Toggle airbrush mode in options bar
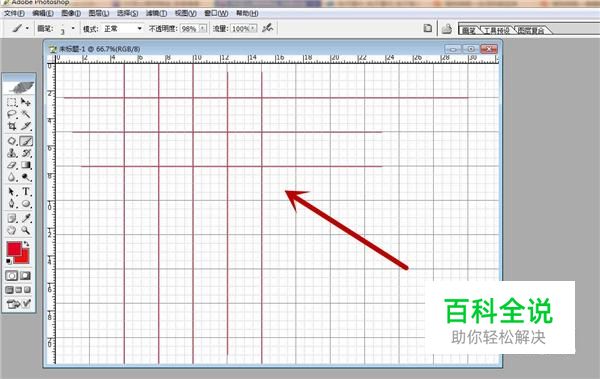The height and width of the screenshot is (379, 600). [x=267, y=28]
